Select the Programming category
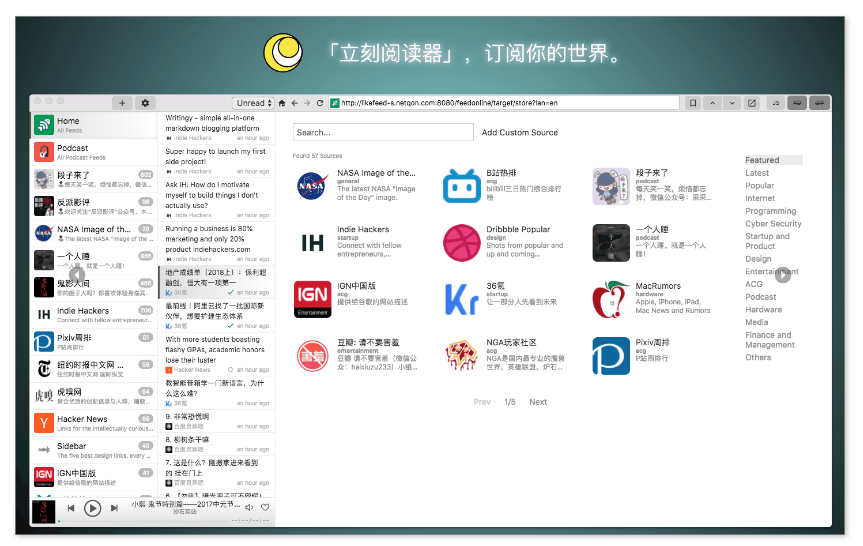This screenshot has height=546, width=863. [x=770, y=211]
